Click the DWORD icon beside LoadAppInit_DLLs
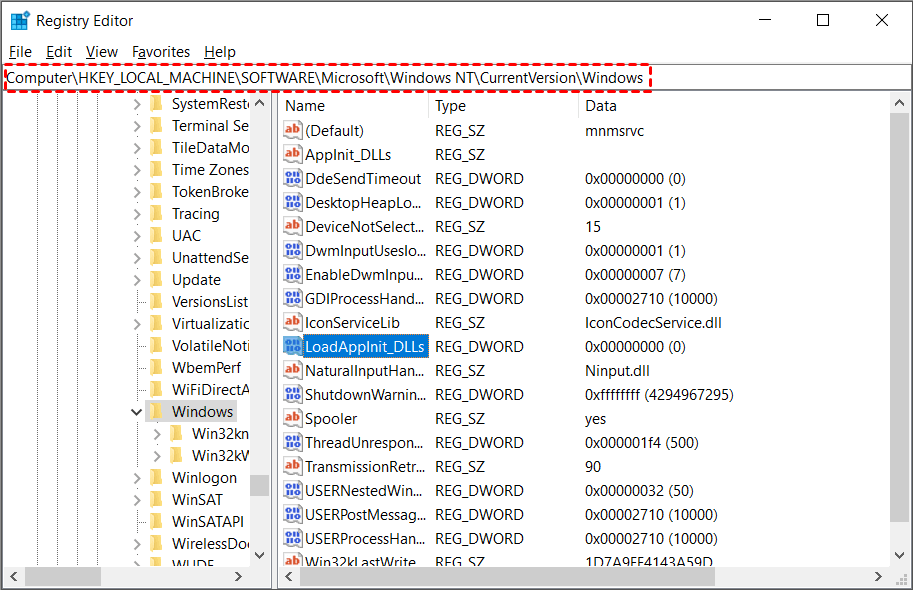The image size is (913, 590). (x=292, y=346)
